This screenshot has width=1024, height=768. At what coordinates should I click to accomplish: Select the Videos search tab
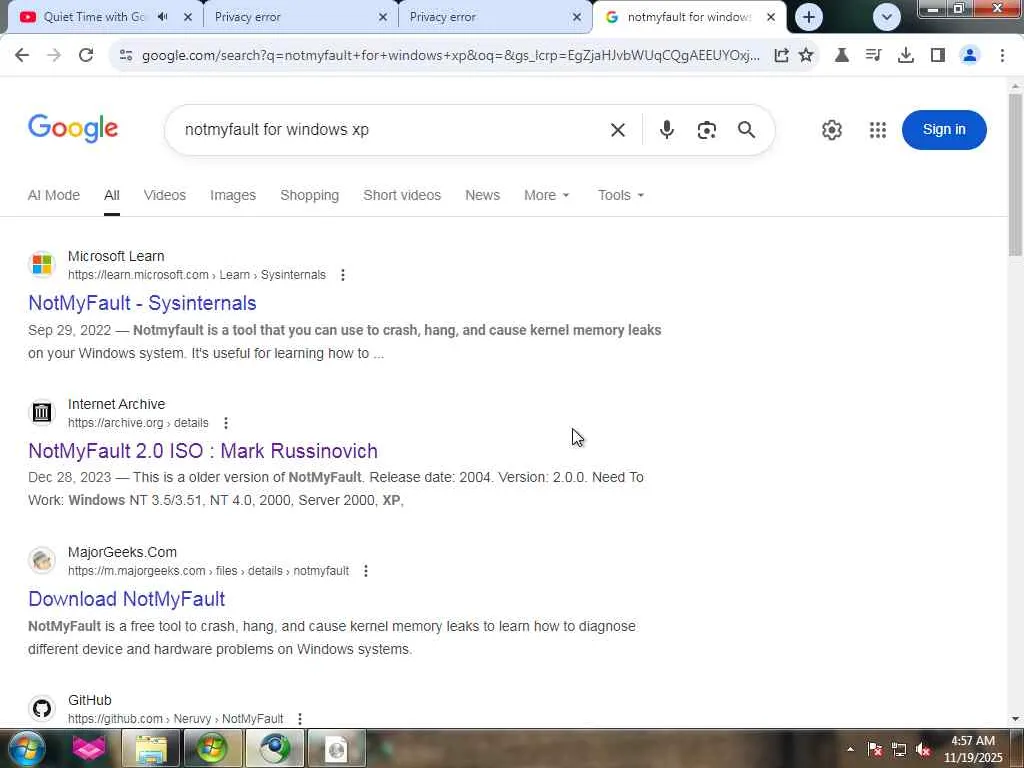(x=165, y=195)
